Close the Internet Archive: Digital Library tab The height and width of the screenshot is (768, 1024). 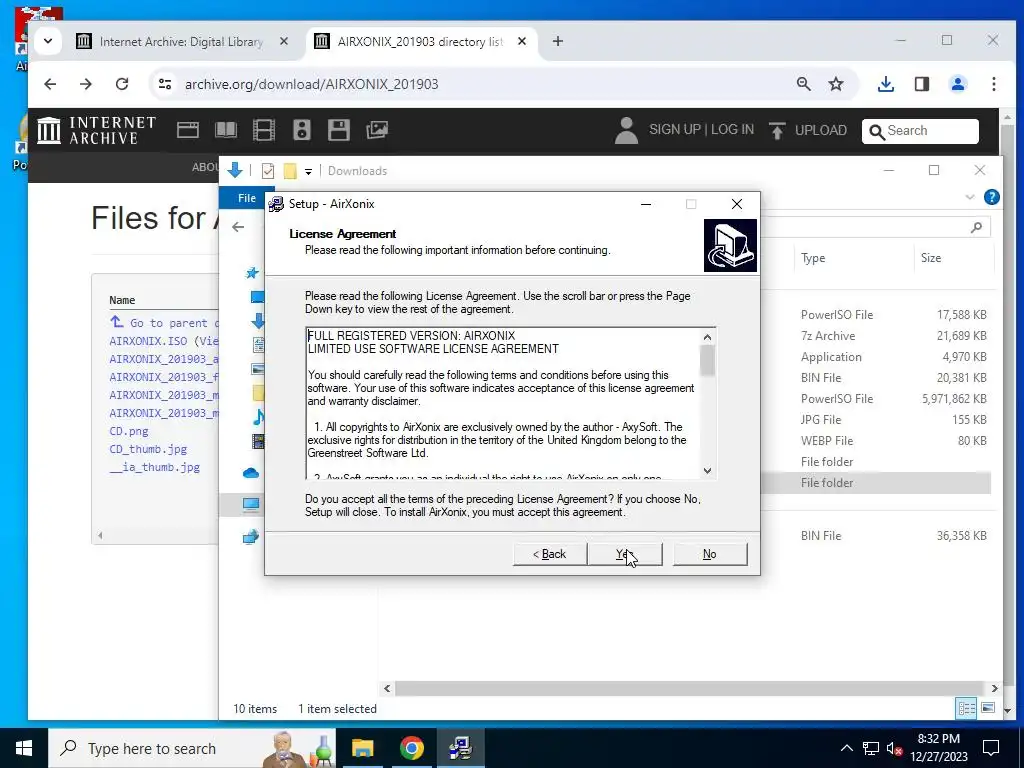click(283, 41)
